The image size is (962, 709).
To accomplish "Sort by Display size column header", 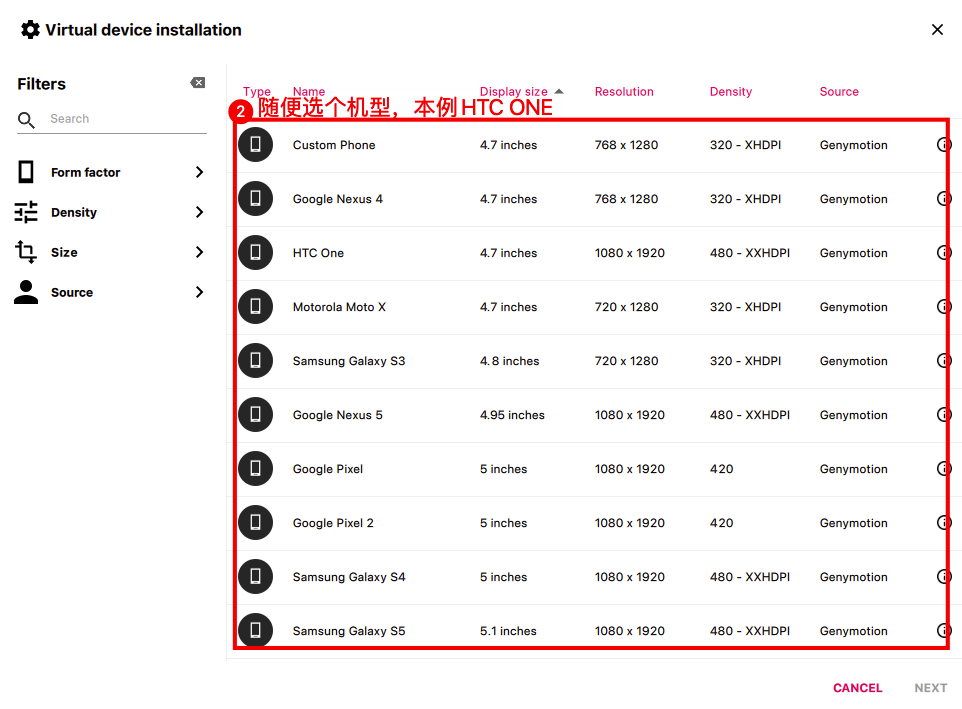I will pos(514,91).
